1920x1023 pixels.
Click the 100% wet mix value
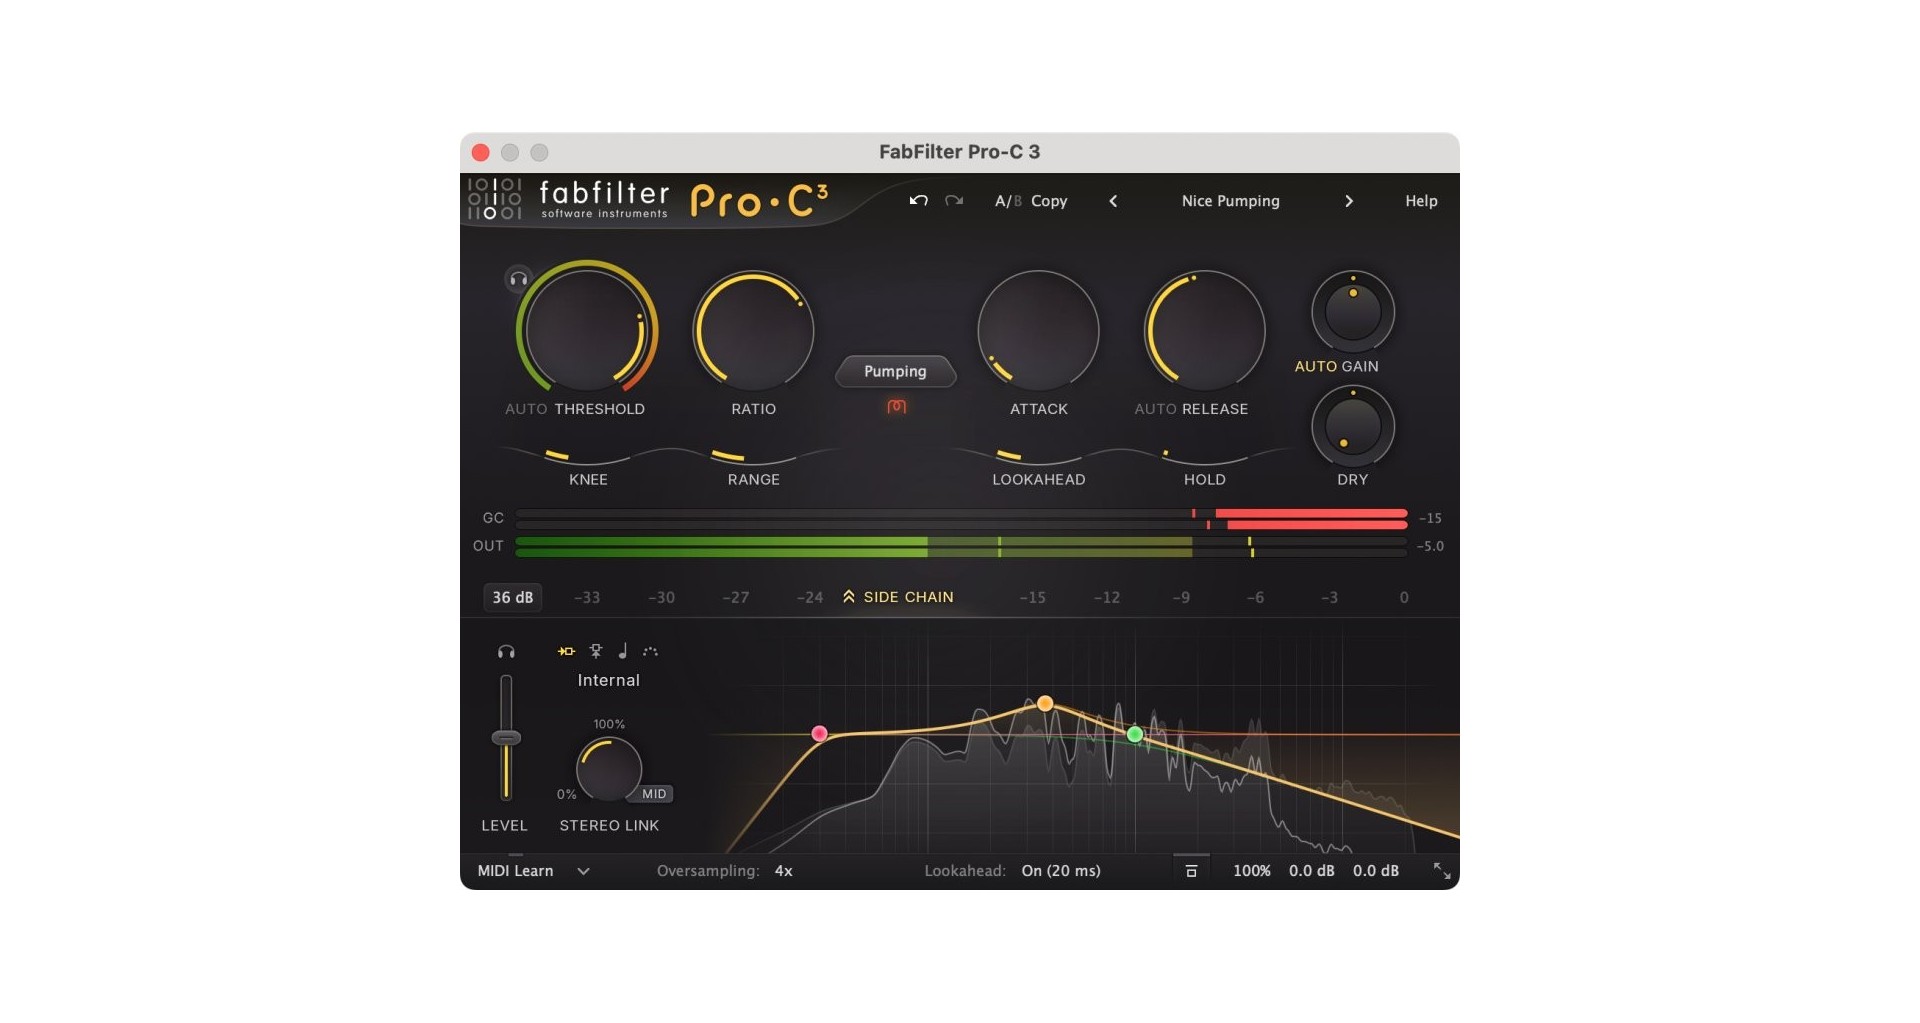[1252, 871]
